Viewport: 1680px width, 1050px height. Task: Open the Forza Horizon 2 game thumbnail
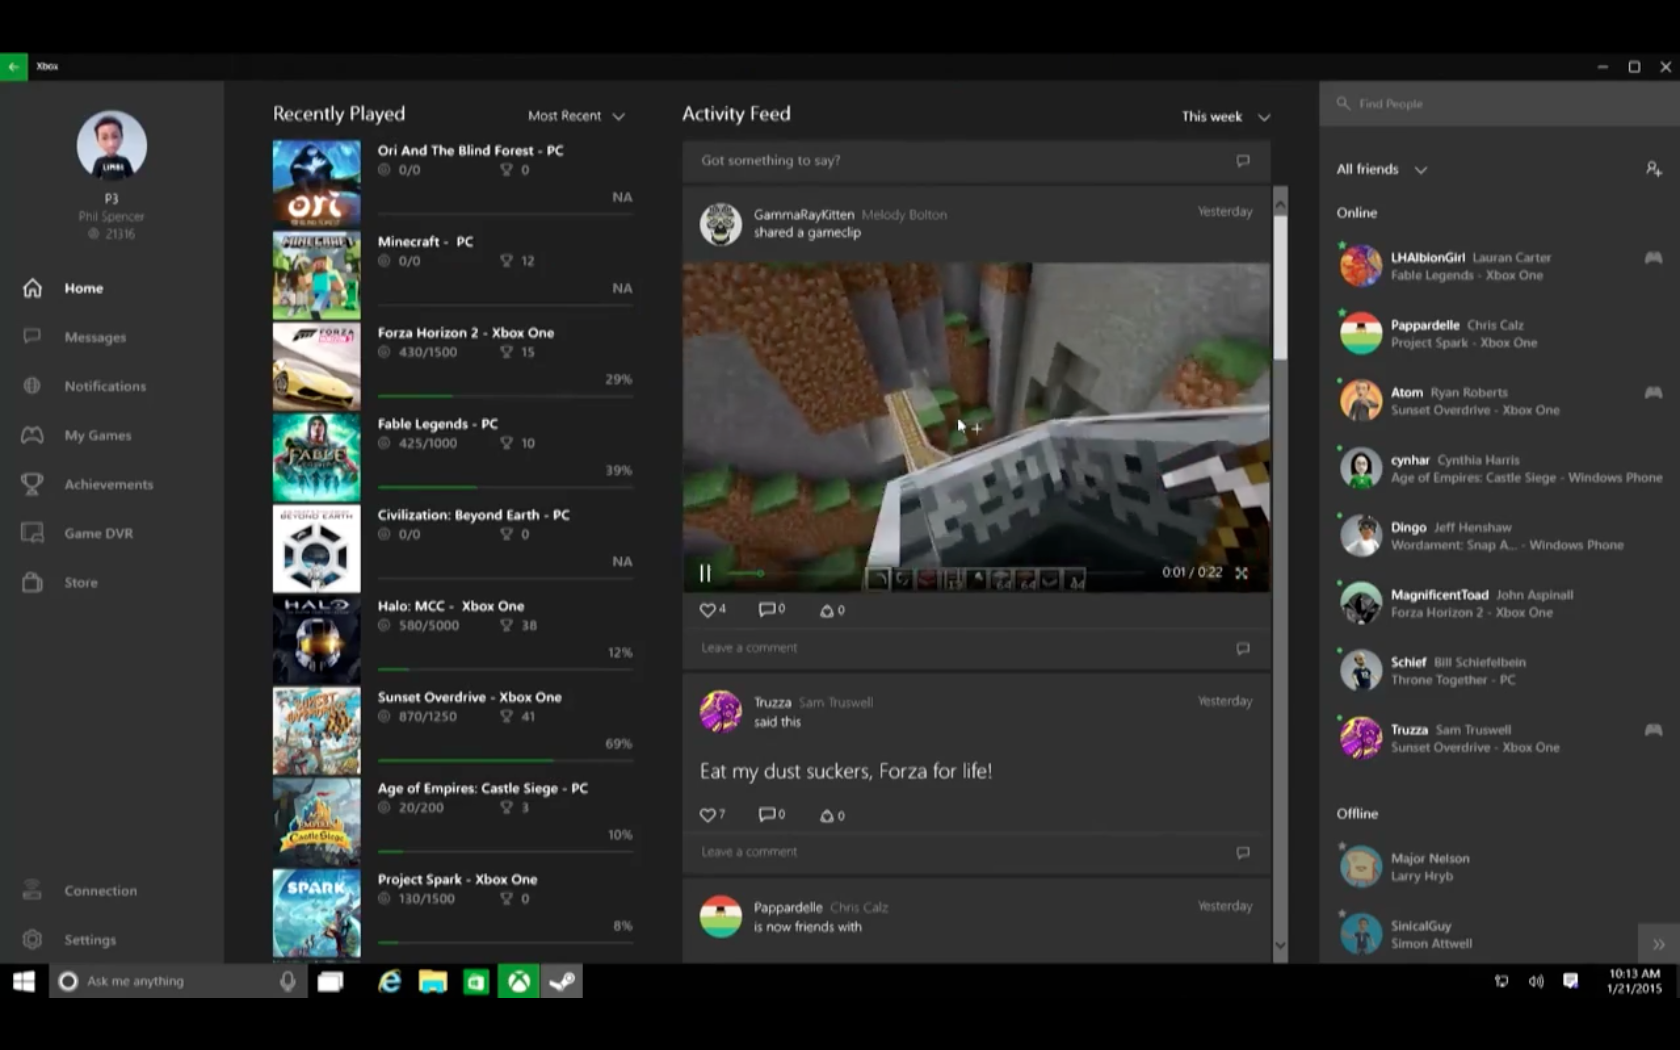point(316,366)
